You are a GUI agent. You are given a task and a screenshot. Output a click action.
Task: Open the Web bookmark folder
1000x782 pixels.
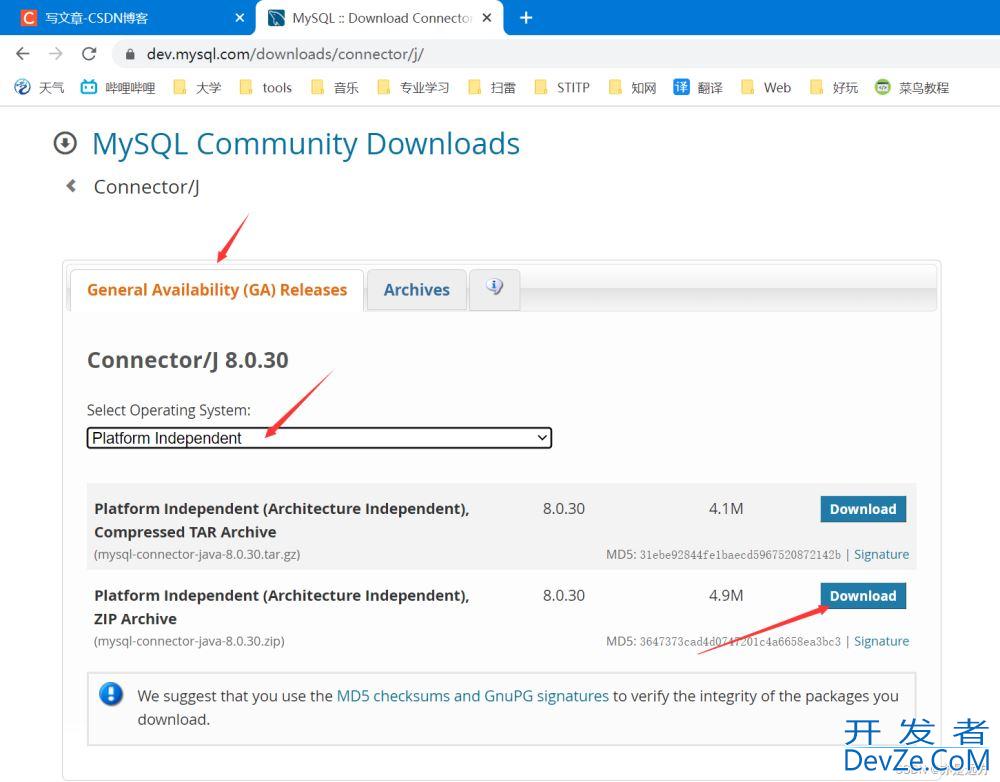[x=765, y=87]
